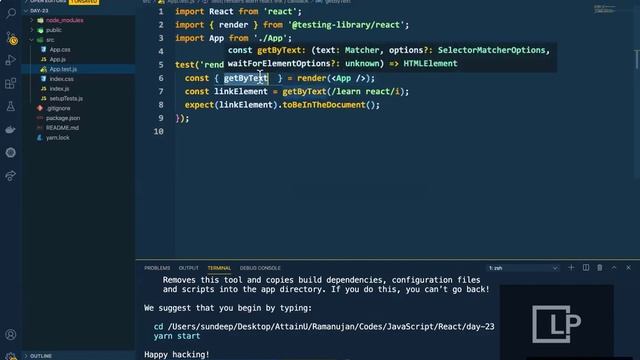Screen dimensions: 640x360
Task: Open the Search view in activity bar
Action: click(11, 13)
